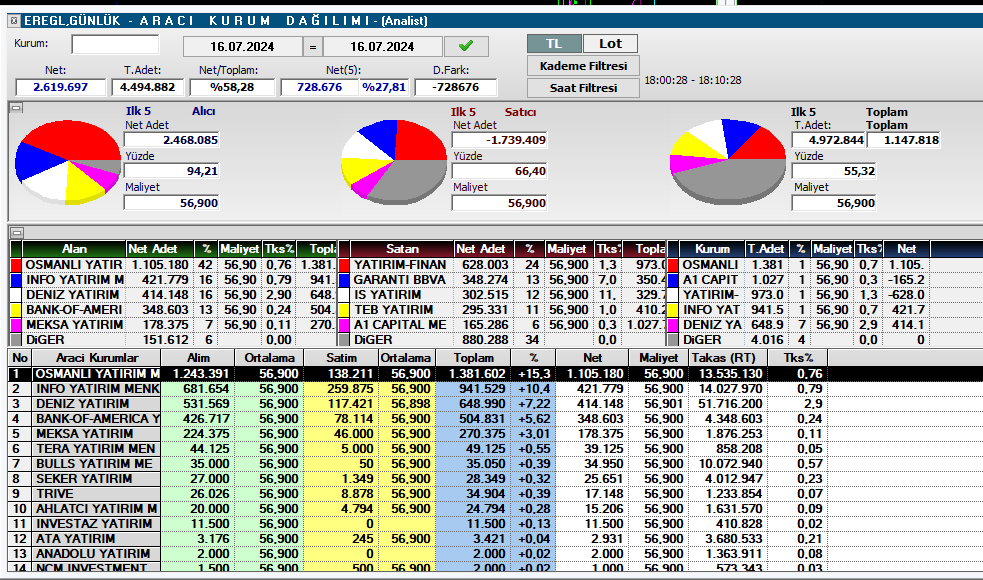Click the Takas value 51.716.200
The image size is (983, 580).
tap(730, 404)
